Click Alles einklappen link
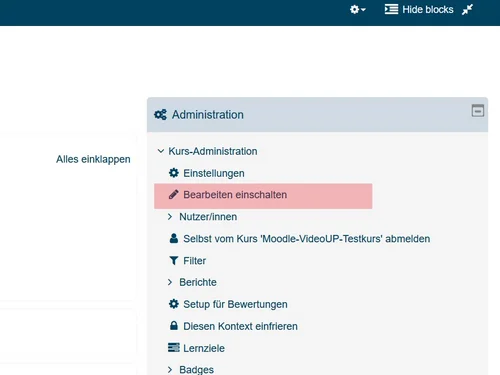Screen dimensions: 500x375 (x=93, y=159)
